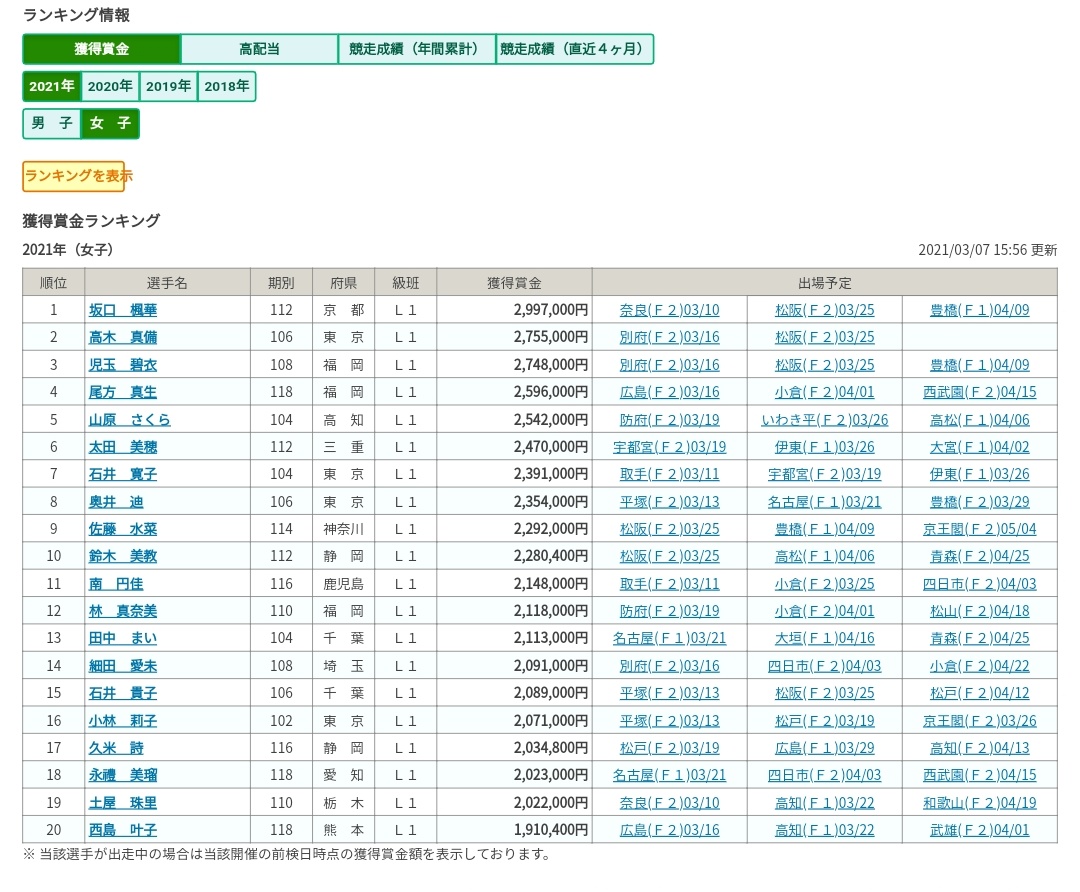
Task: Open player 児玉 碧衣 profile link
Action: point(123,365)
